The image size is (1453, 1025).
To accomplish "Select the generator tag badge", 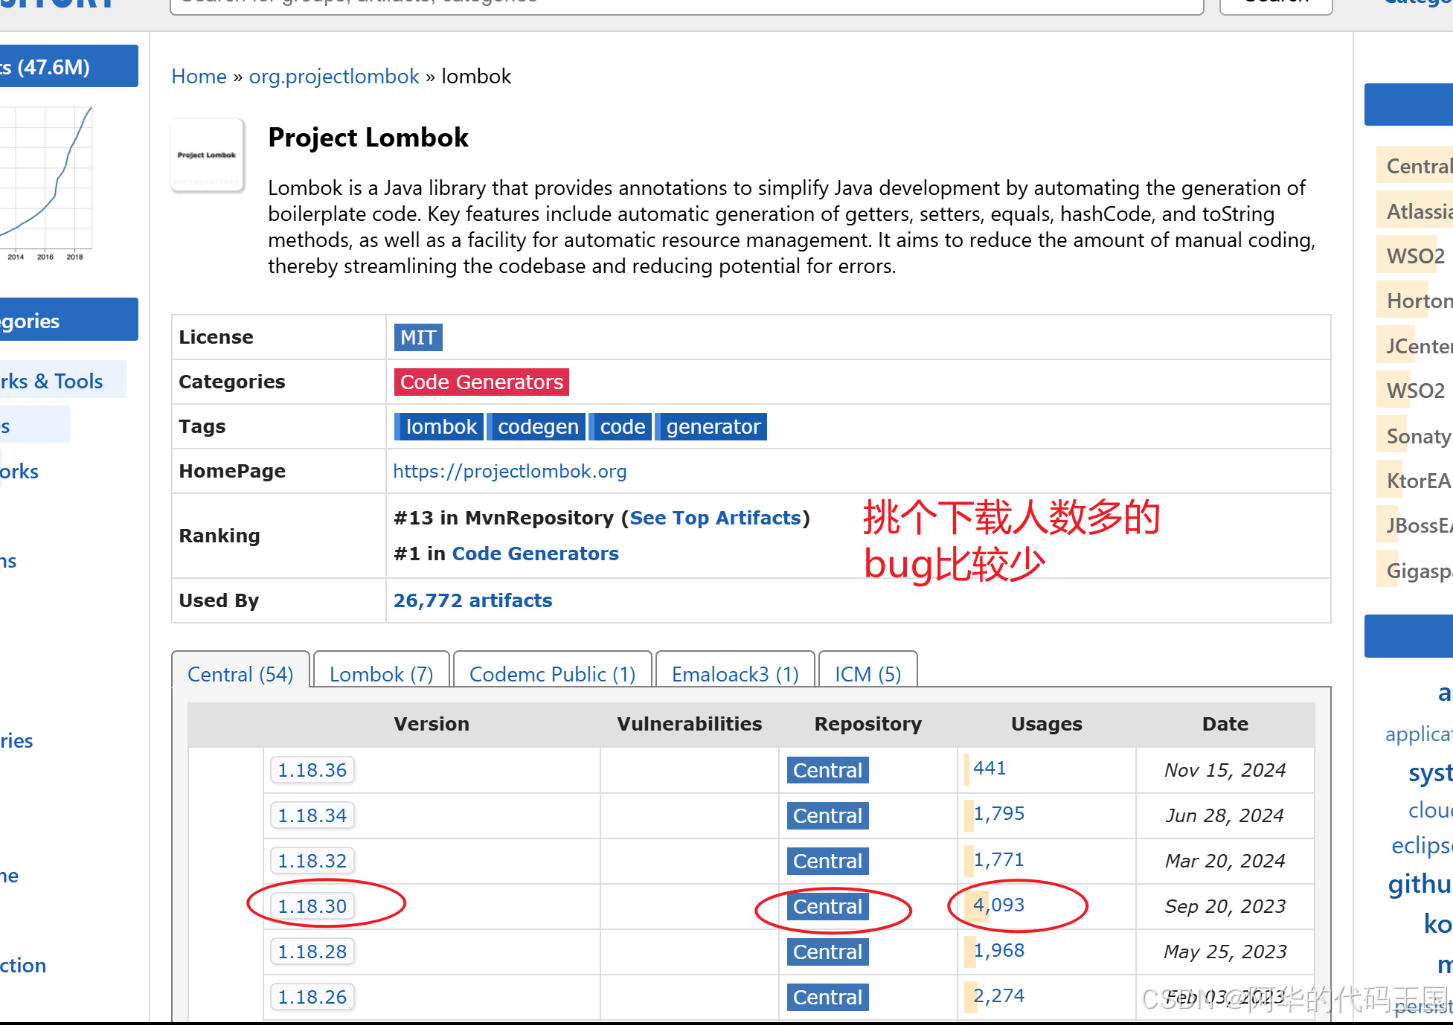I will pyautogui.click(x=710, y=426).
